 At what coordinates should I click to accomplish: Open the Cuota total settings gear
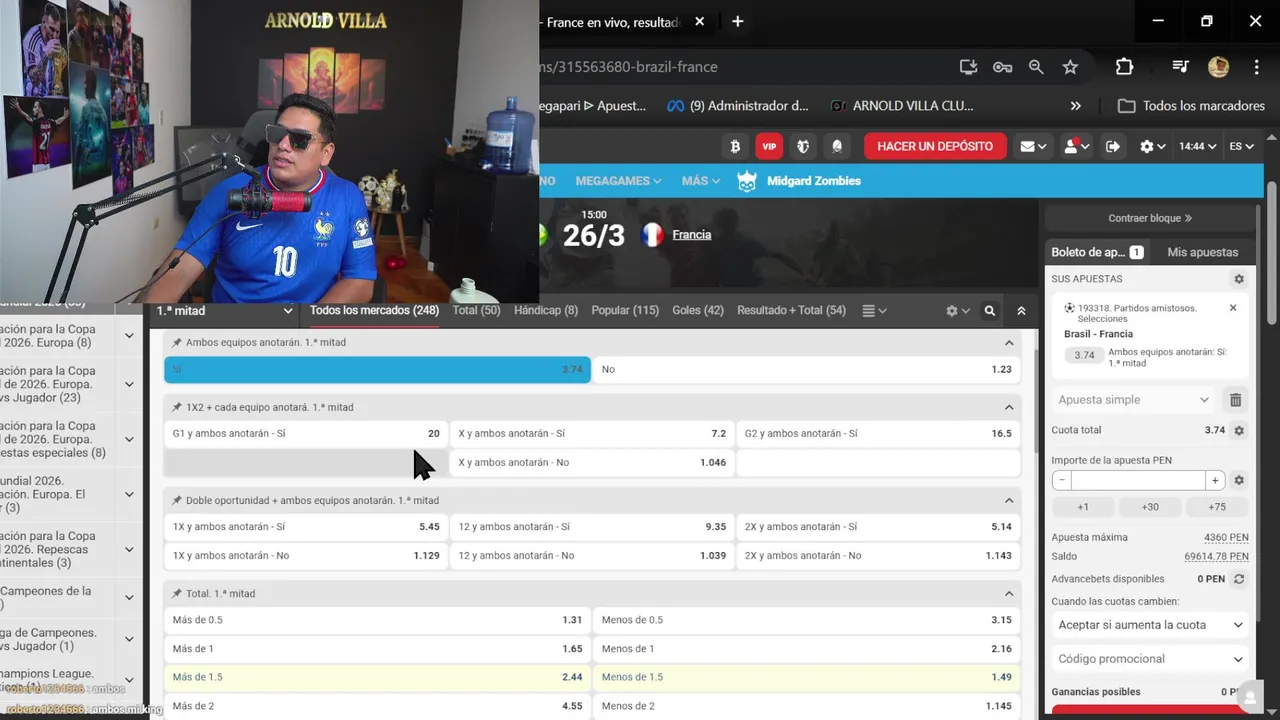[x=1239, y=430]
